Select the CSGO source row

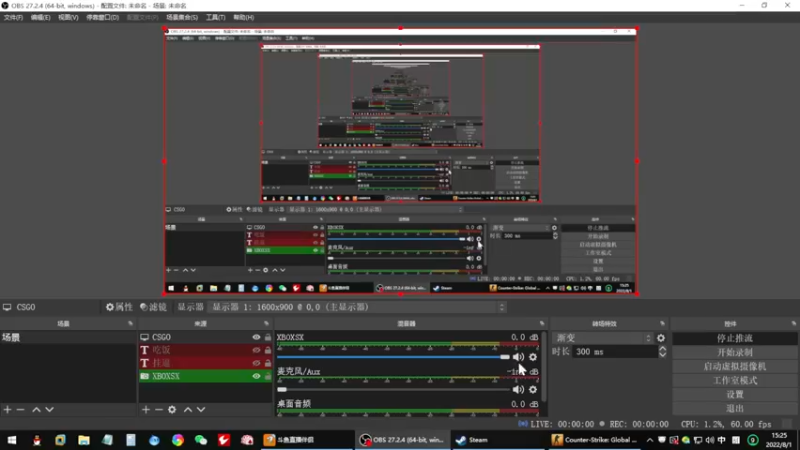[x=205, y=337]
